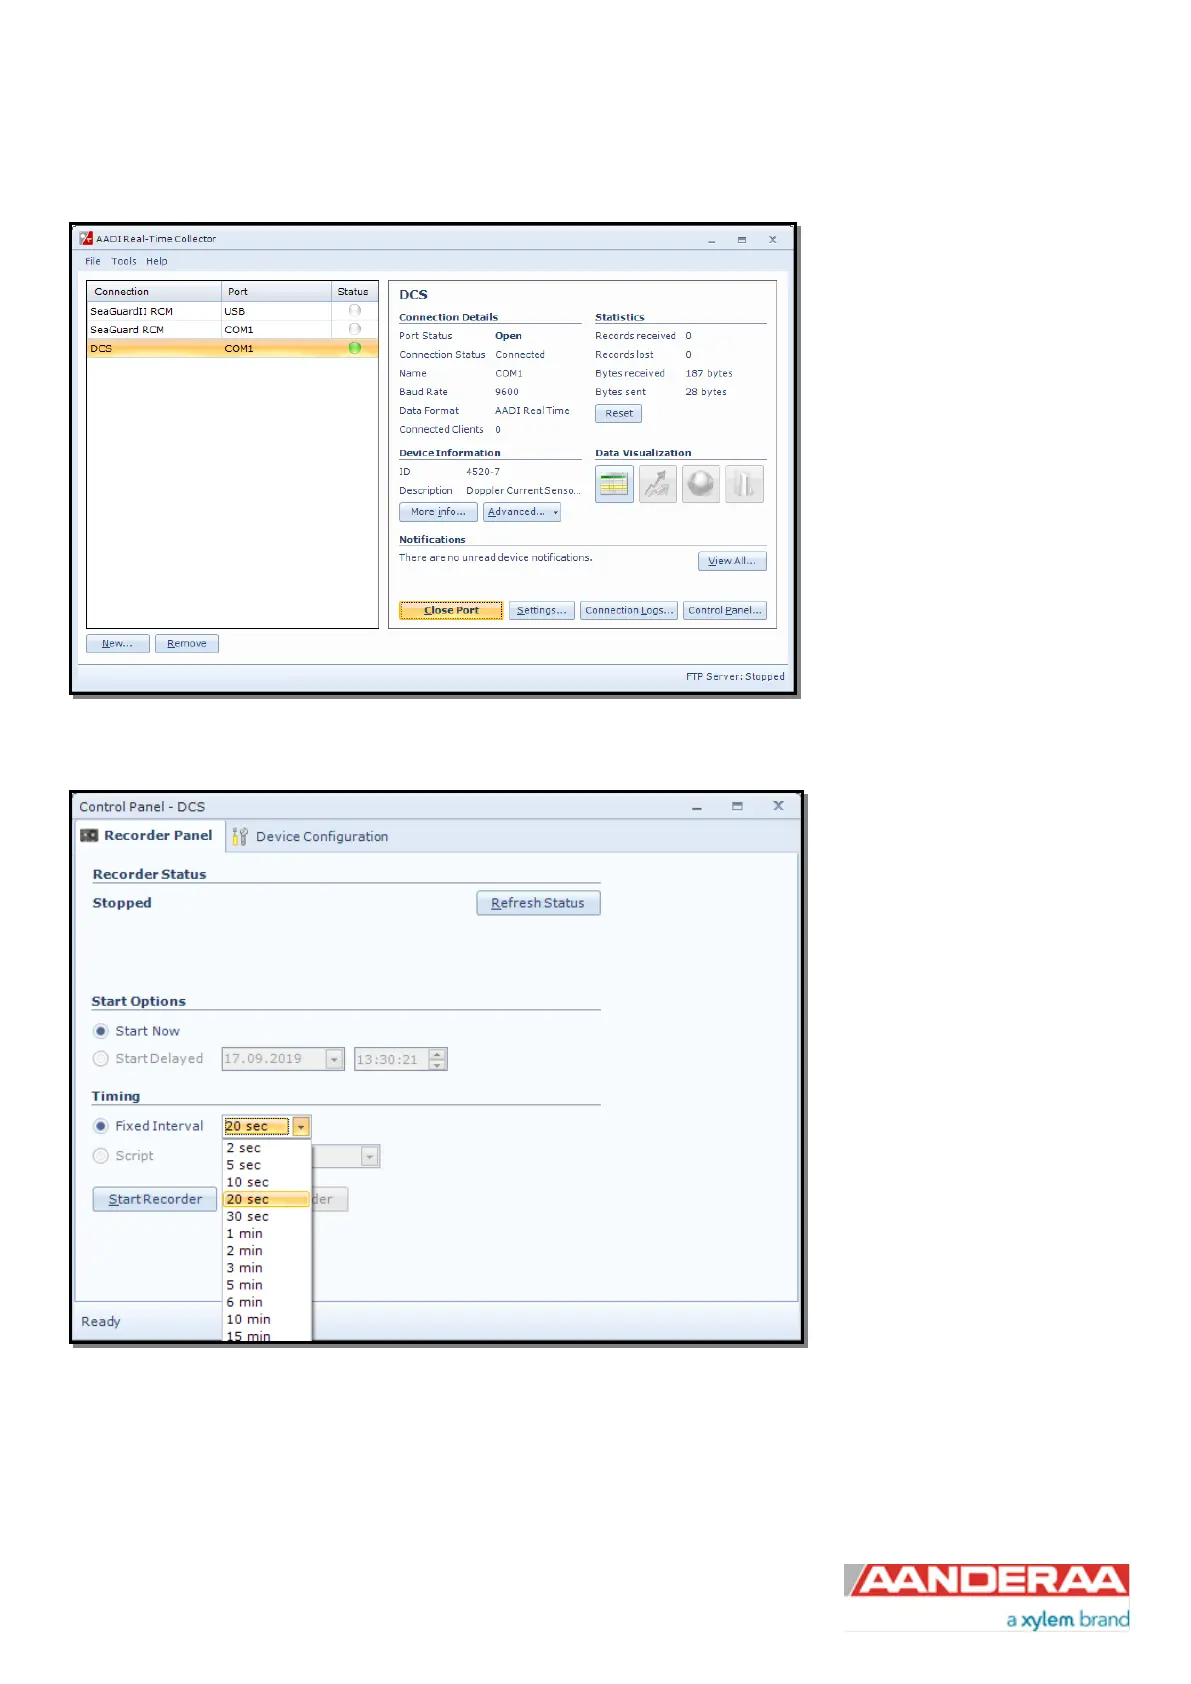
Task: Open the Settings... button
Action: [542, 610]
